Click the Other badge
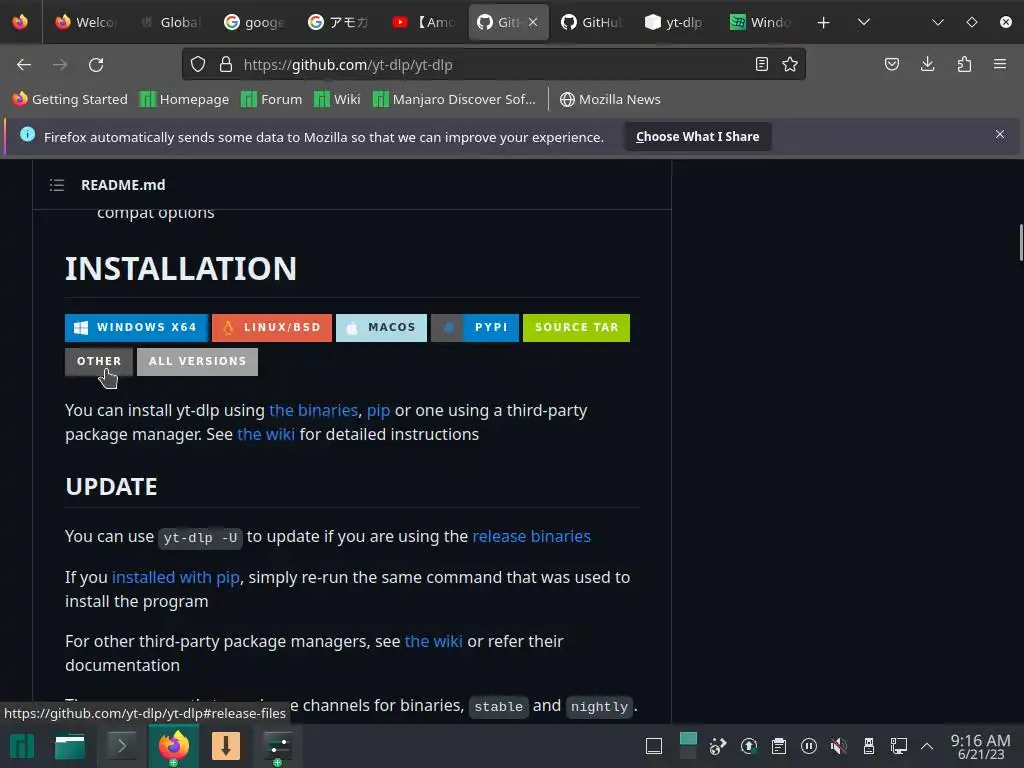The image size is (1024, 768). [99, 361]
